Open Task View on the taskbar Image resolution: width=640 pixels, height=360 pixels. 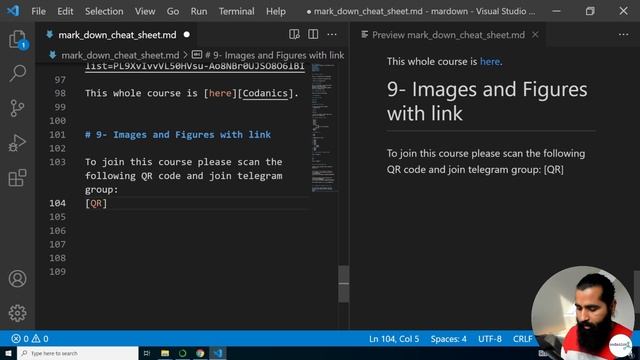[x=147, y=353]
